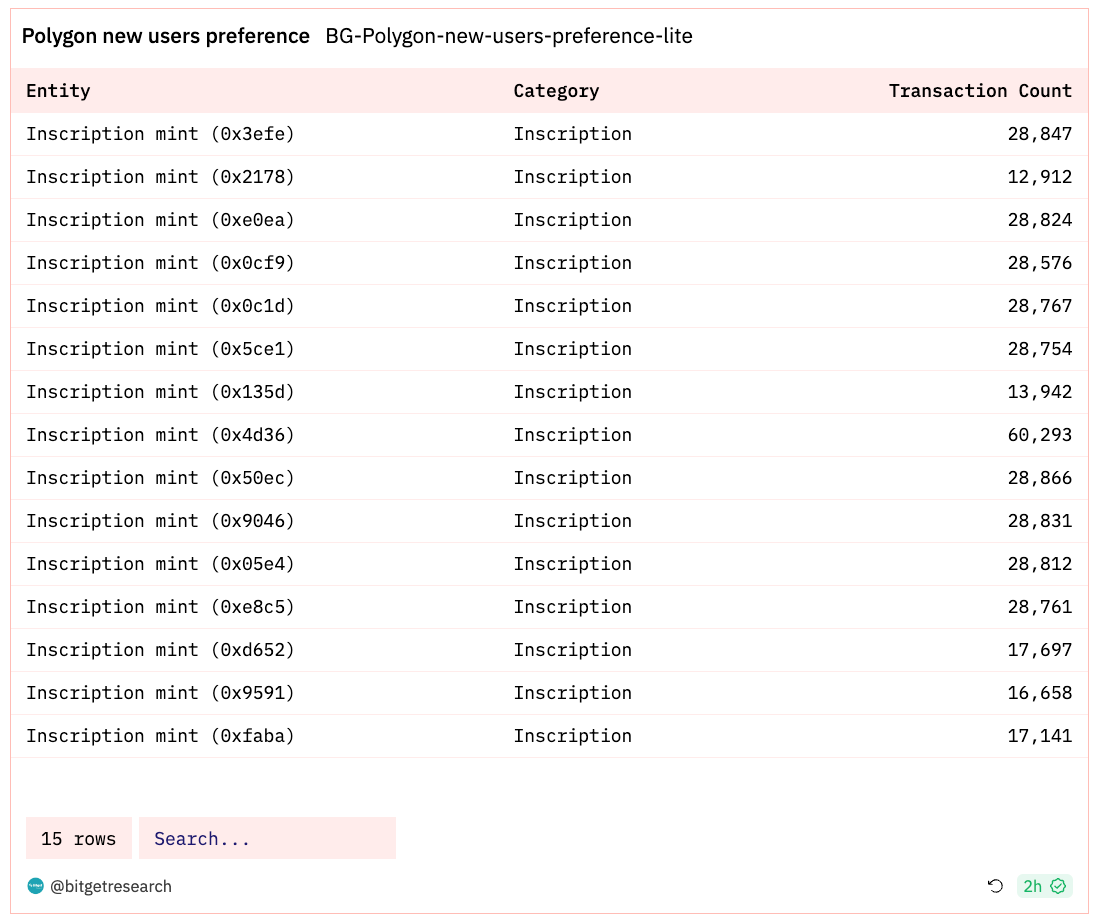Viewport: 1102px width, 918px height.
Task: Sort by the Entity column header
Action: click(x=58, y=91)
